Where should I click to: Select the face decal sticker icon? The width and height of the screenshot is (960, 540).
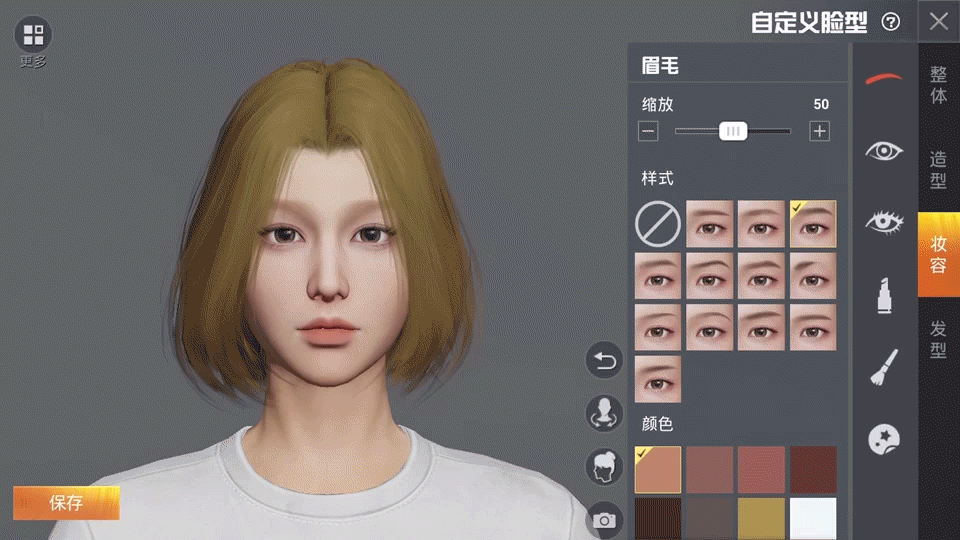pyautogui.click(x=884, y=439)
